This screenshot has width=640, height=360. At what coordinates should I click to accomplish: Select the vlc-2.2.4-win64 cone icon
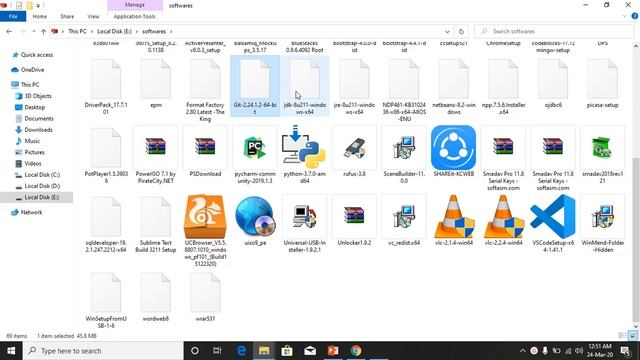[503, 217]
